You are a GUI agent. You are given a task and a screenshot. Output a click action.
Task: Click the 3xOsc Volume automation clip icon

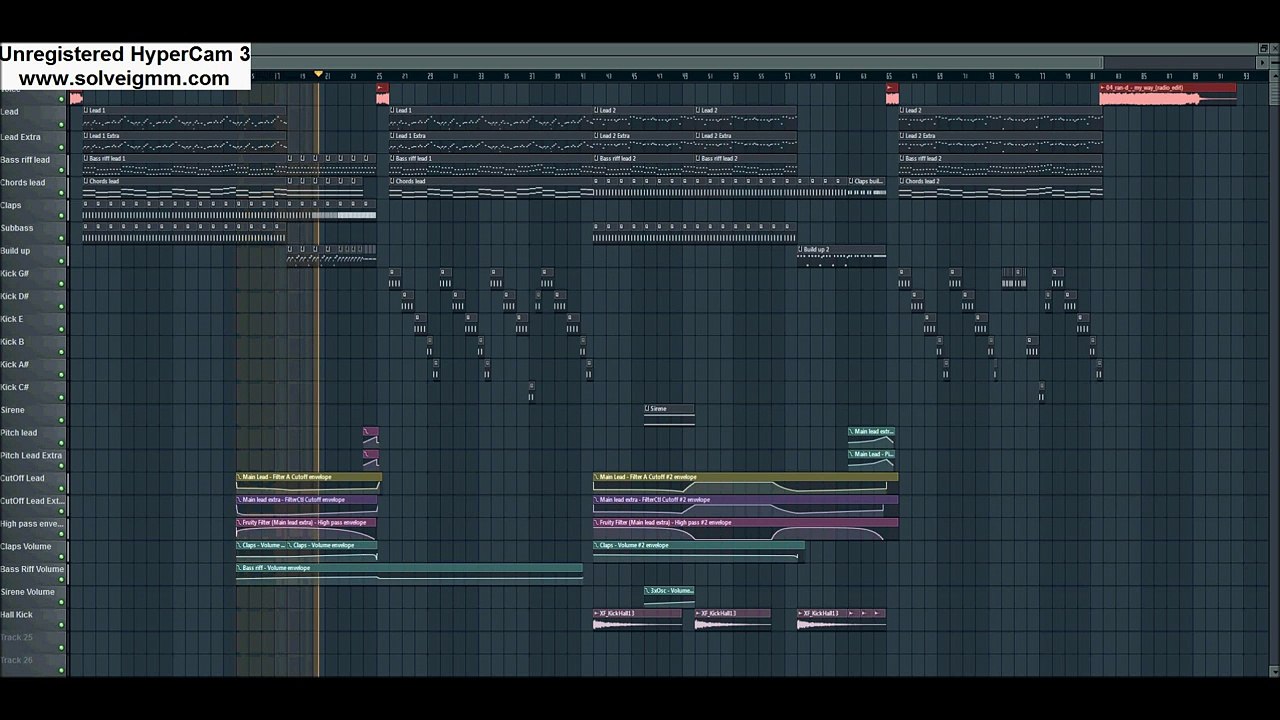(x=648, y=591)
